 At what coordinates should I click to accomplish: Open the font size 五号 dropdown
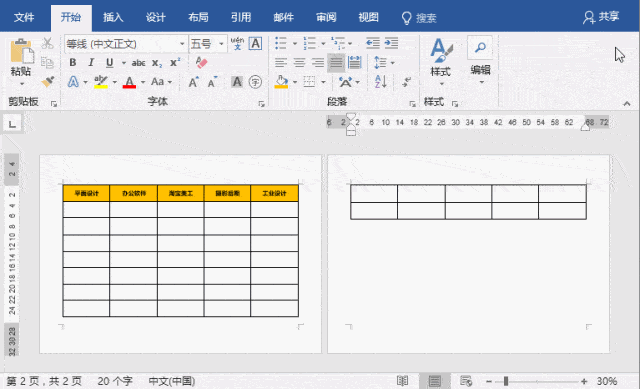(x=221, y=43)
